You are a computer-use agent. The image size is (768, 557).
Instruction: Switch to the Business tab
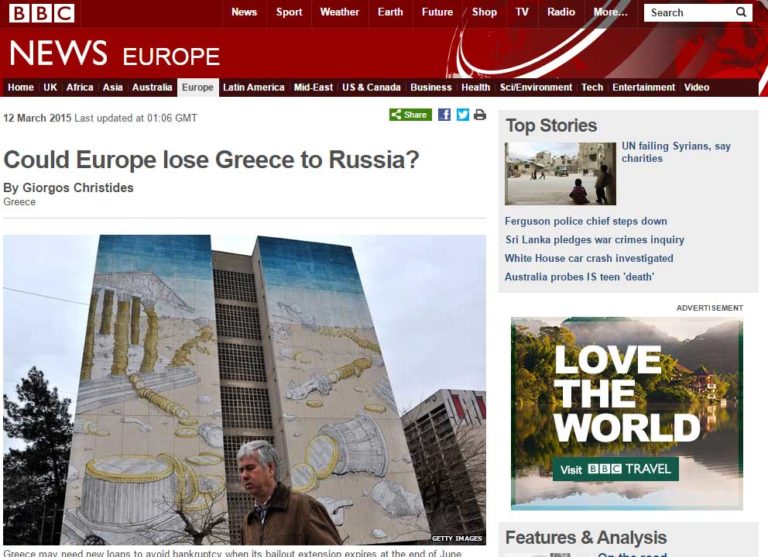[x=431, y=88]
